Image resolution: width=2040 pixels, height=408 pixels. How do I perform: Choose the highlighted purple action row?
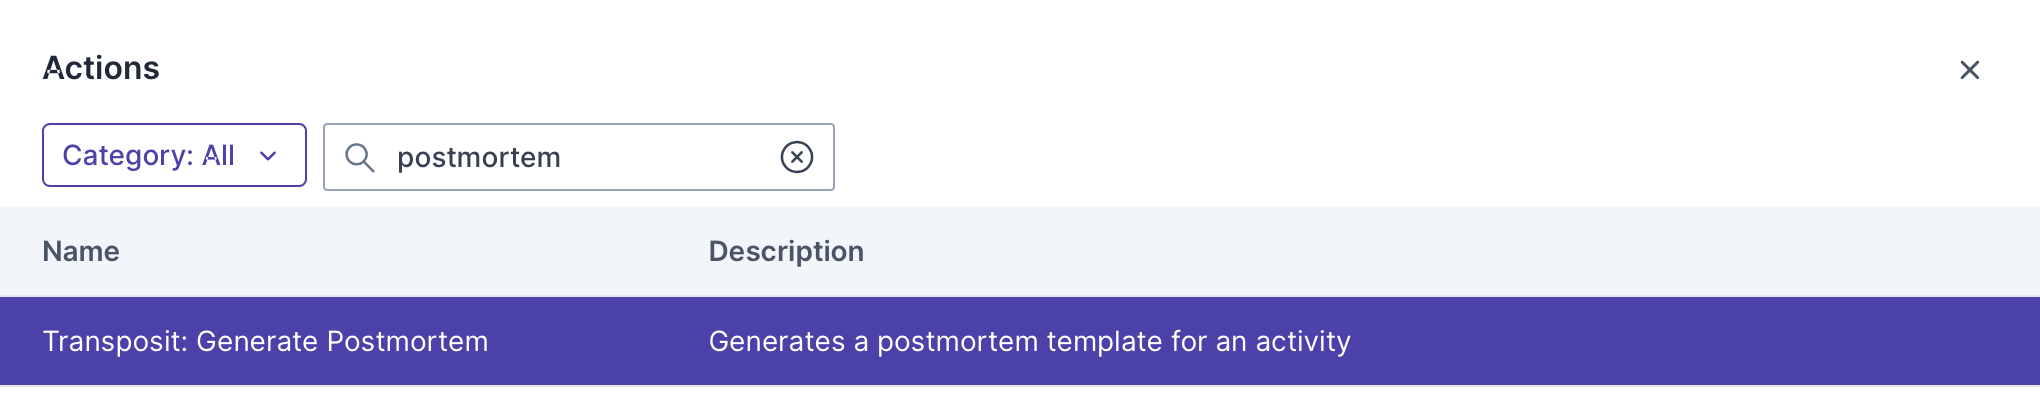click(1019, 341)
